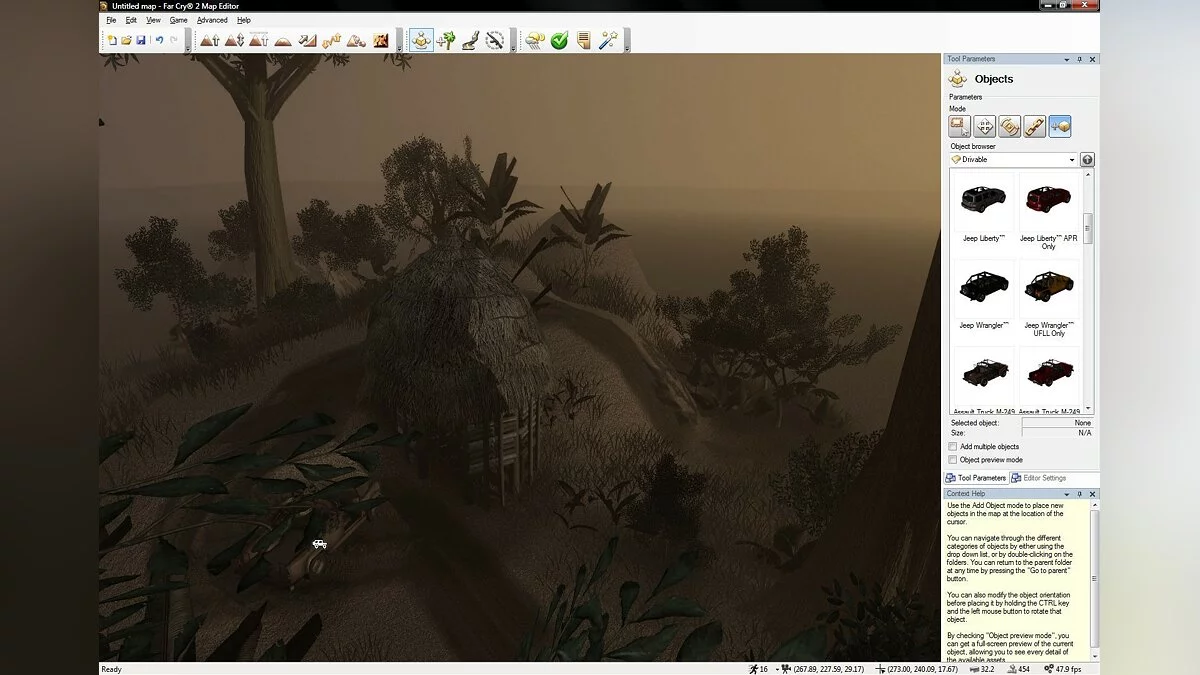1200x675 pixels.
Task: Create a new map file
Action: click(112, 40)
